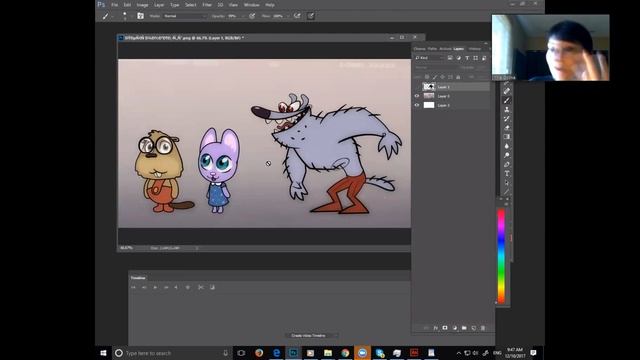
Task: Open the brush tool preset picker
Action: pyautogui.click(x=107, y=16)
